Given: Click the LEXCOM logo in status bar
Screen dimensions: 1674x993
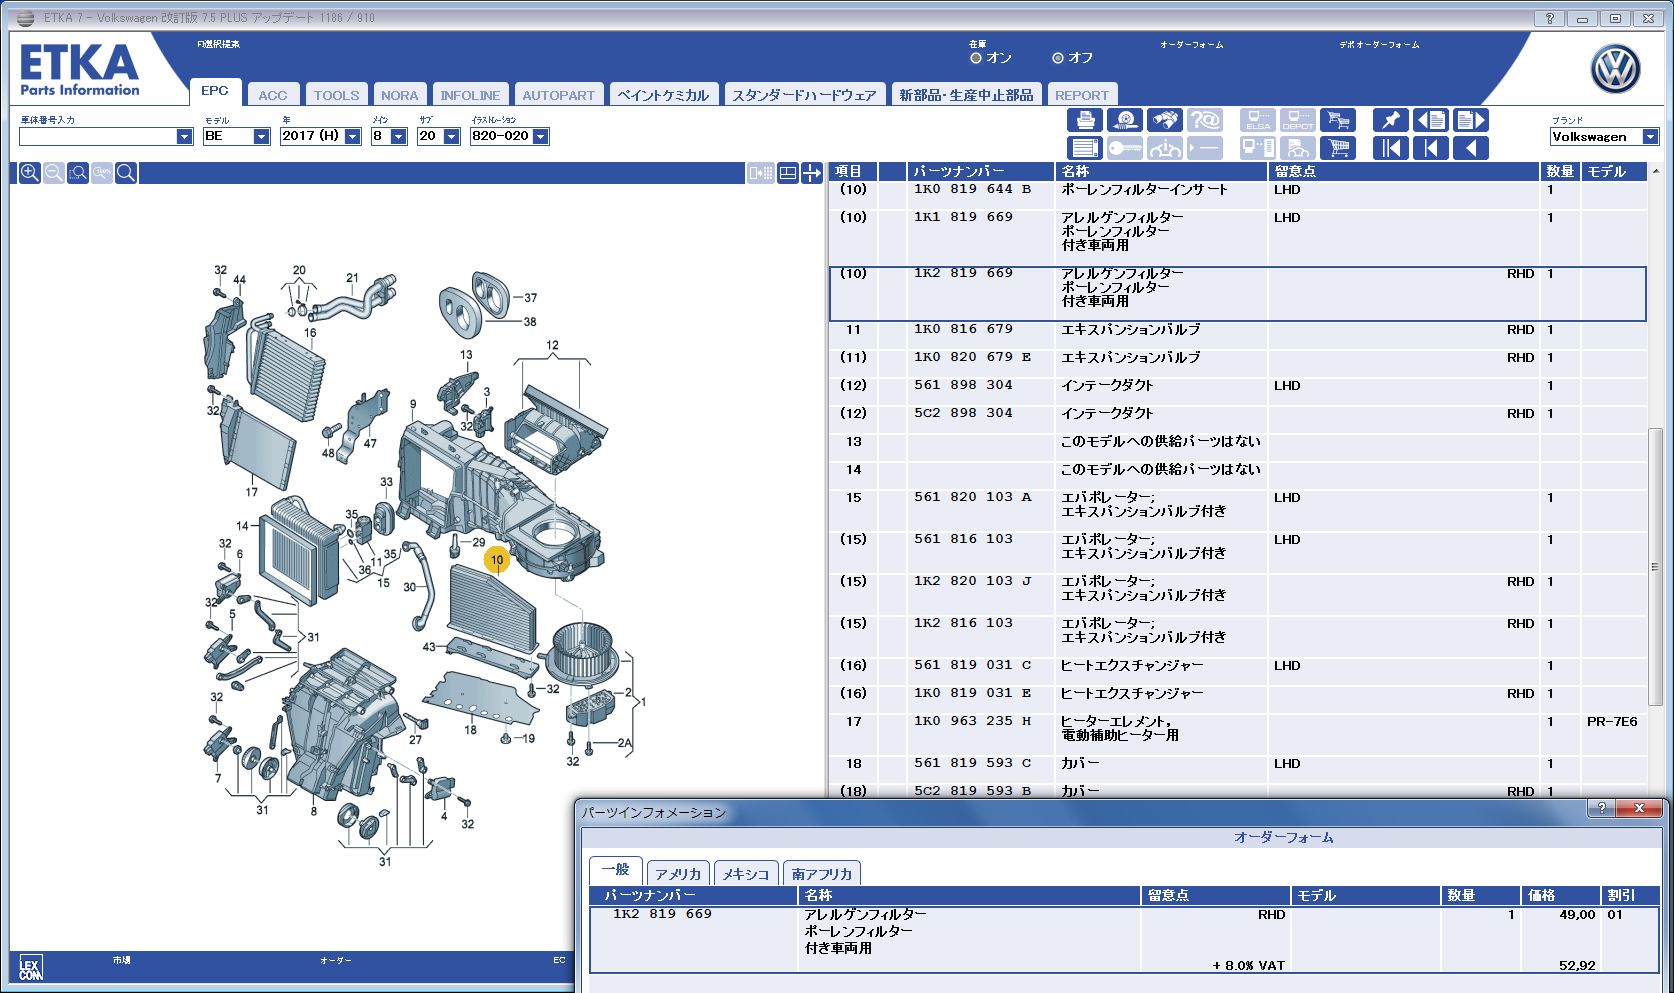Looking at the screenshot, I should [x=31, y=969].
